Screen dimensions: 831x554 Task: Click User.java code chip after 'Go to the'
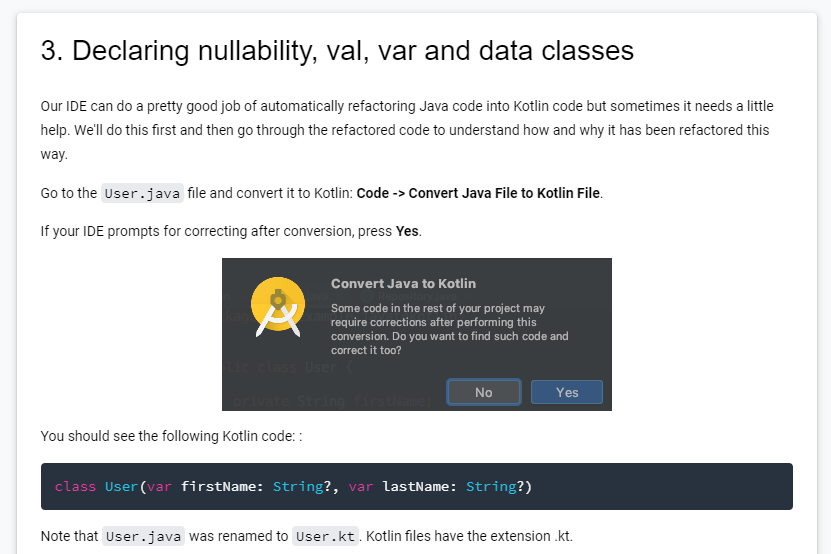[142, 194]
